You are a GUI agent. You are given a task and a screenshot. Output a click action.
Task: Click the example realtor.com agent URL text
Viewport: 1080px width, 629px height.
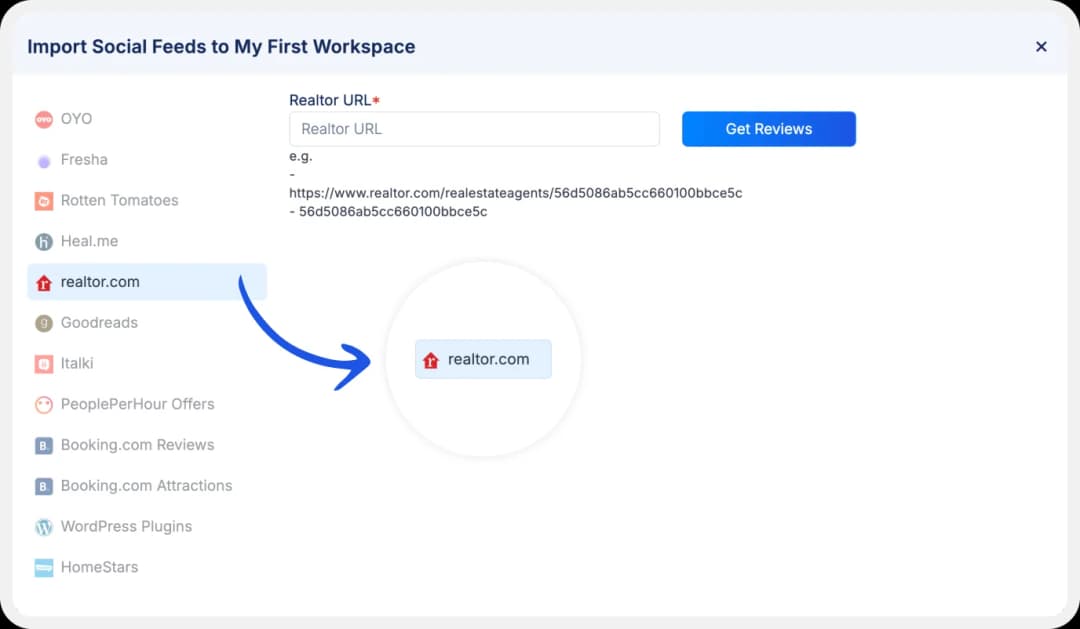pos(515,192)
